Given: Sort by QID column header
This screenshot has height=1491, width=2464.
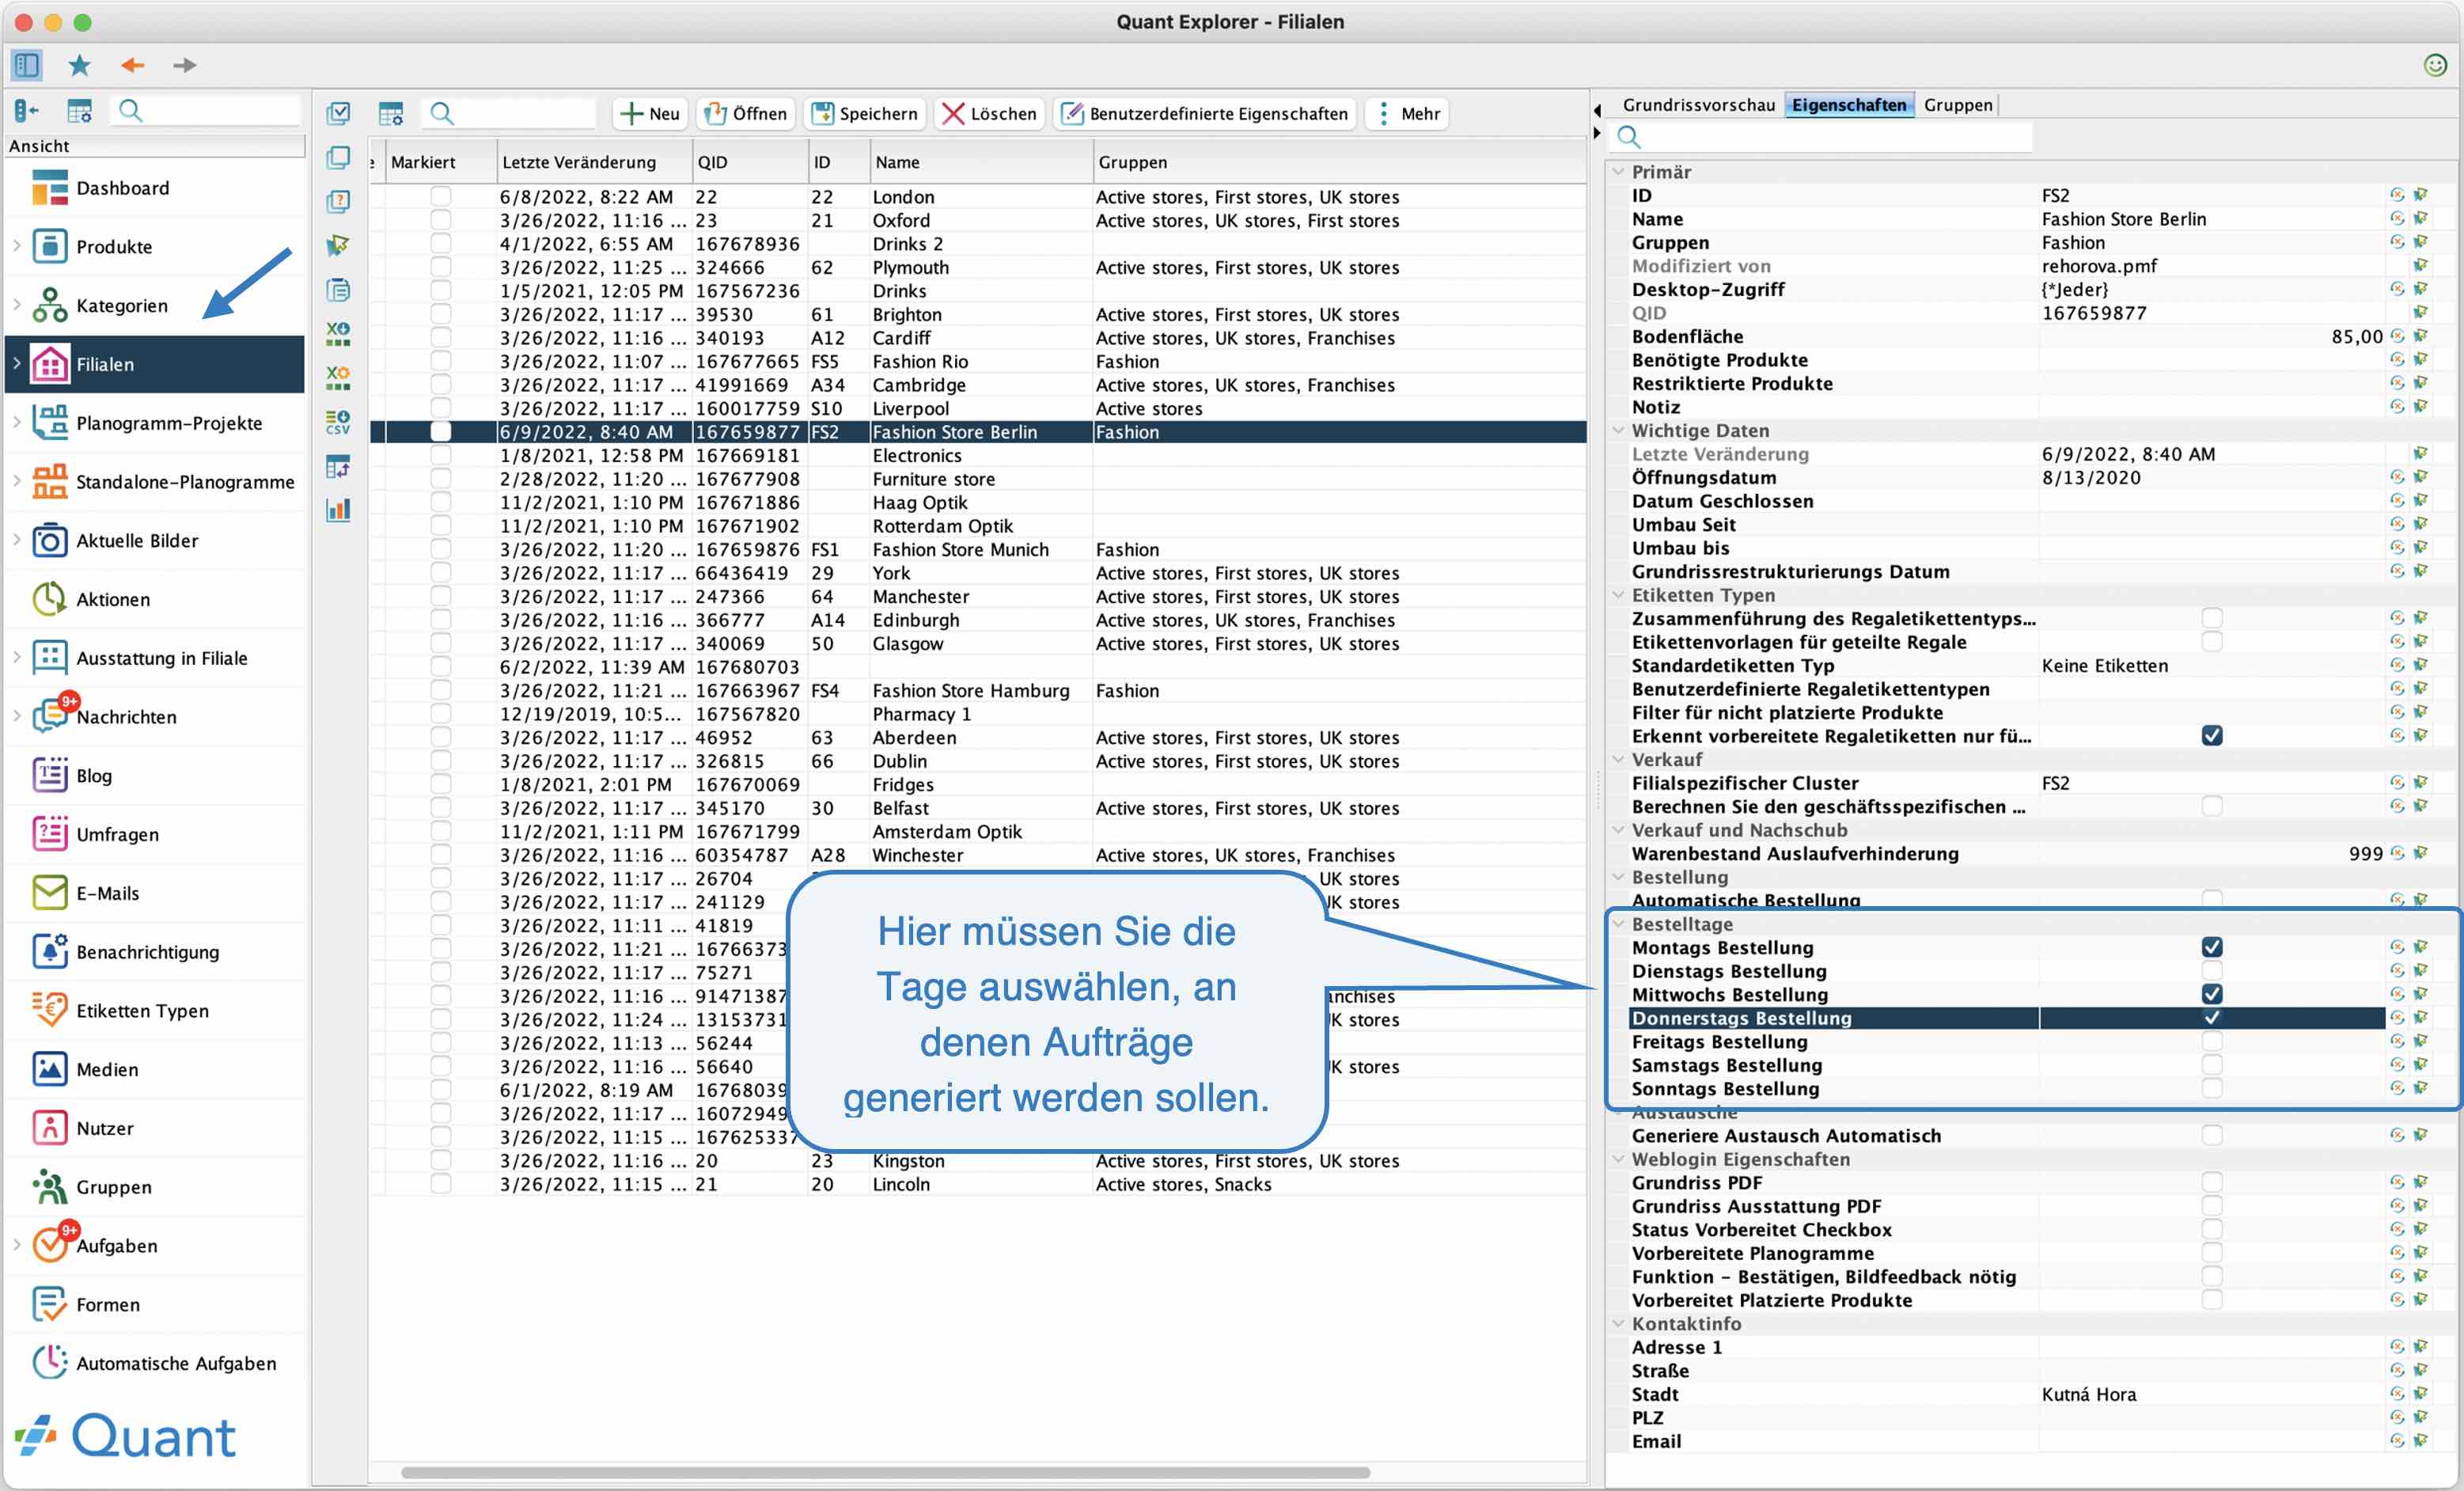Looking at the screenshot, I should (x=750, y=162).
